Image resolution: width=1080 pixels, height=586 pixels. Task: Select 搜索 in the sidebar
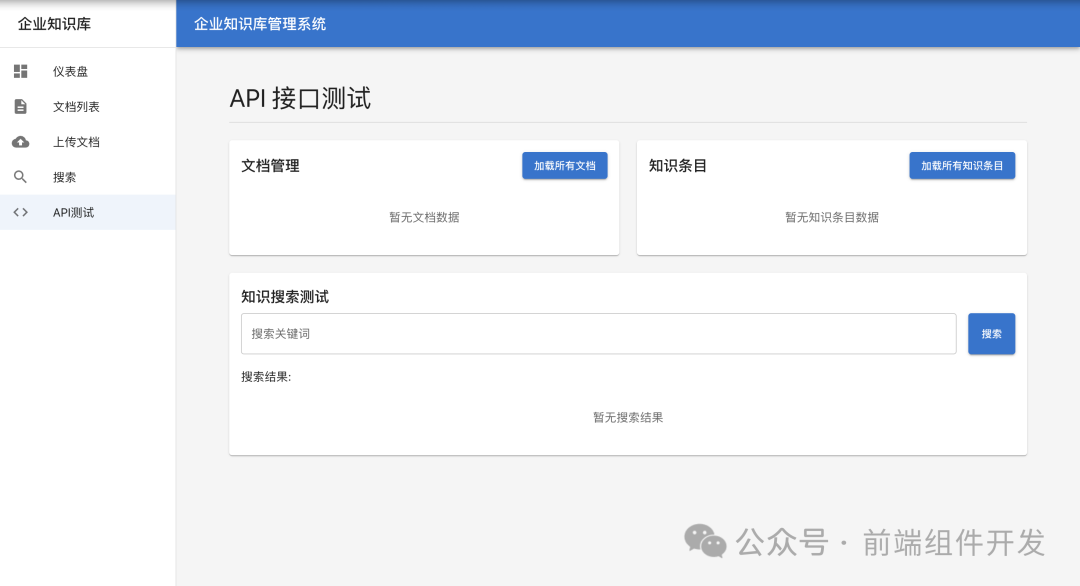(x=87, y=177)
